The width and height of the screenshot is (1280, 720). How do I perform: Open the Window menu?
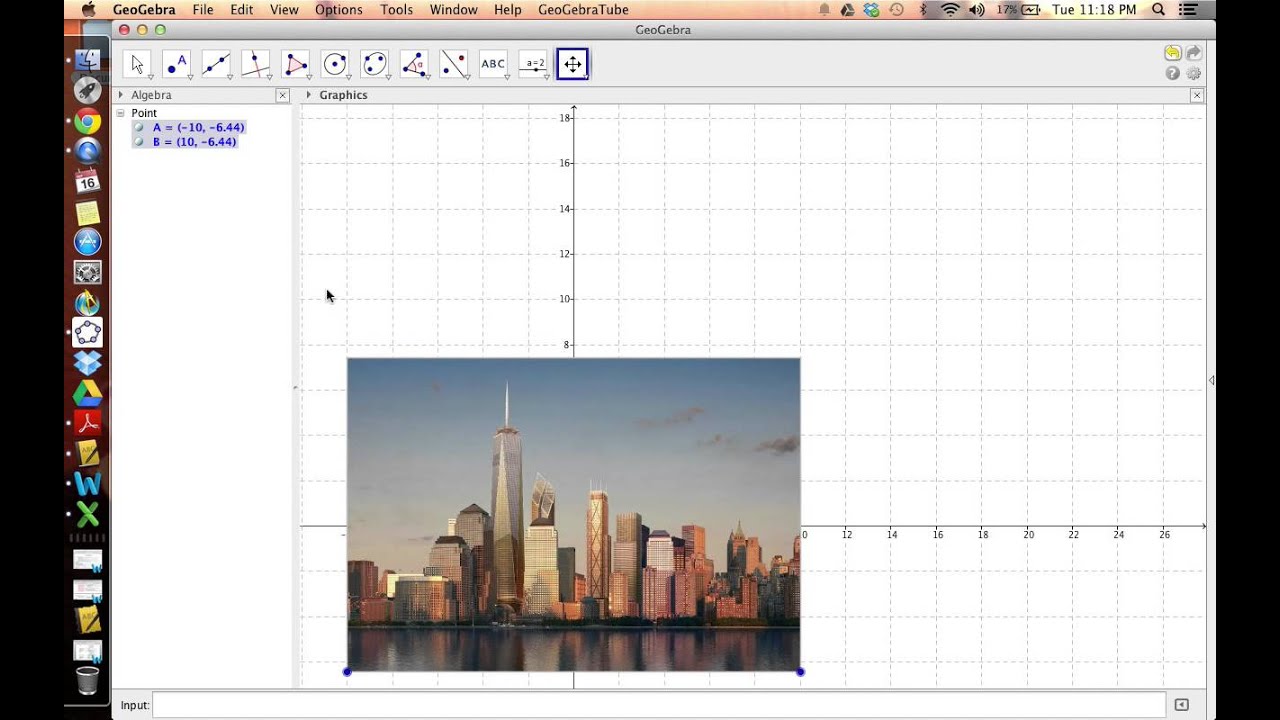453,9
